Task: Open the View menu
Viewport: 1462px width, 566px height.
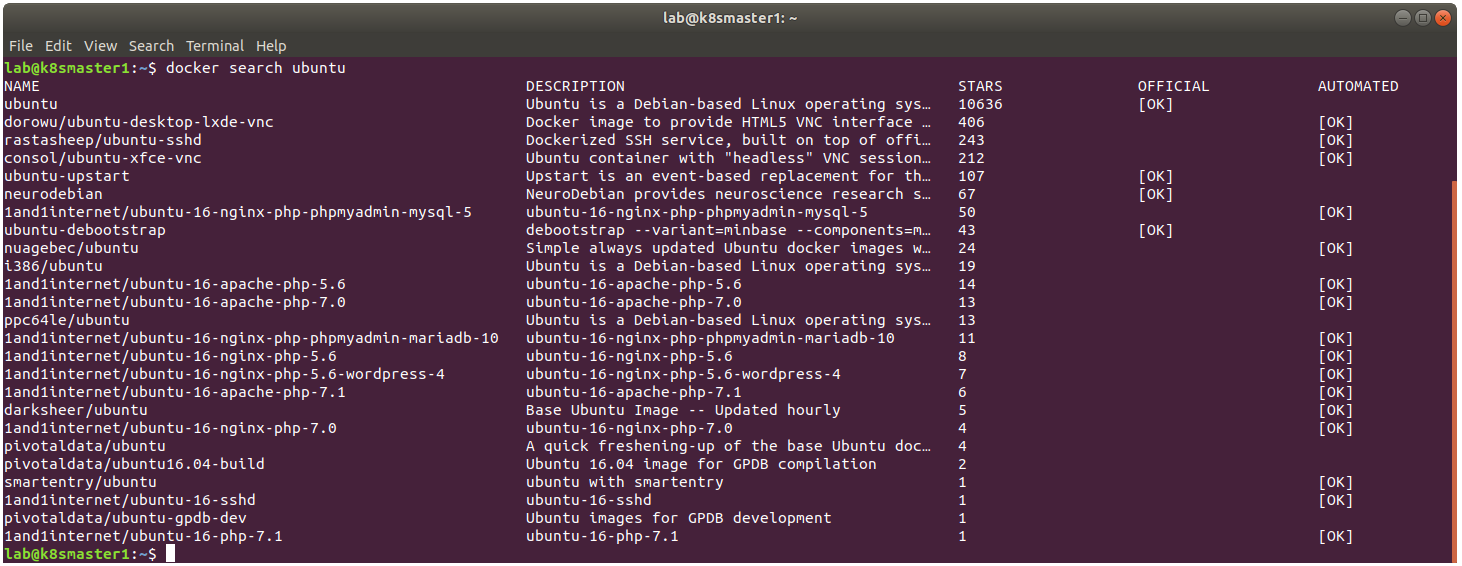Action: [100, 46]
